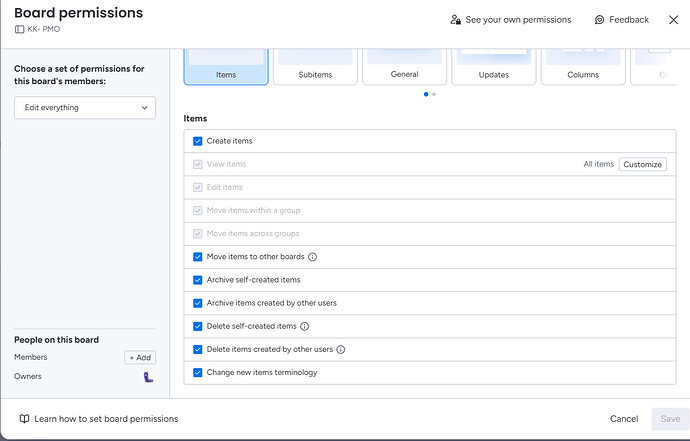This screenshot has width=690, height=441.
Task: Click the Cancel button
Action: (x=624, y=419)
